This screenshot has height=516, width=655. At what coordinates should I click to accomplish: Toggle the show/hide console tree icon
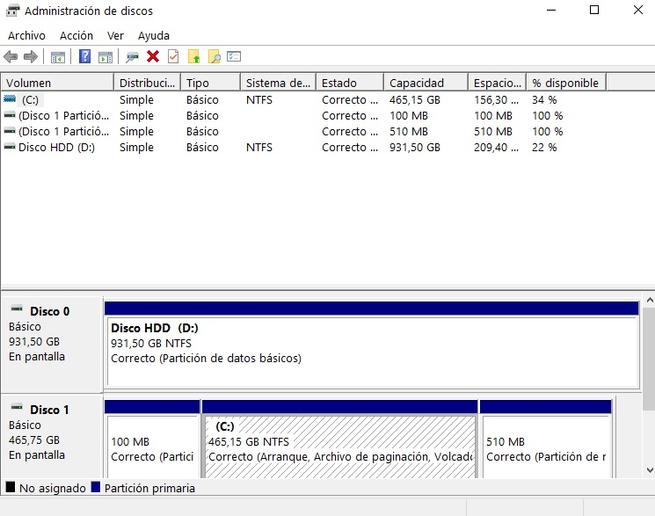tap(58, 57)
